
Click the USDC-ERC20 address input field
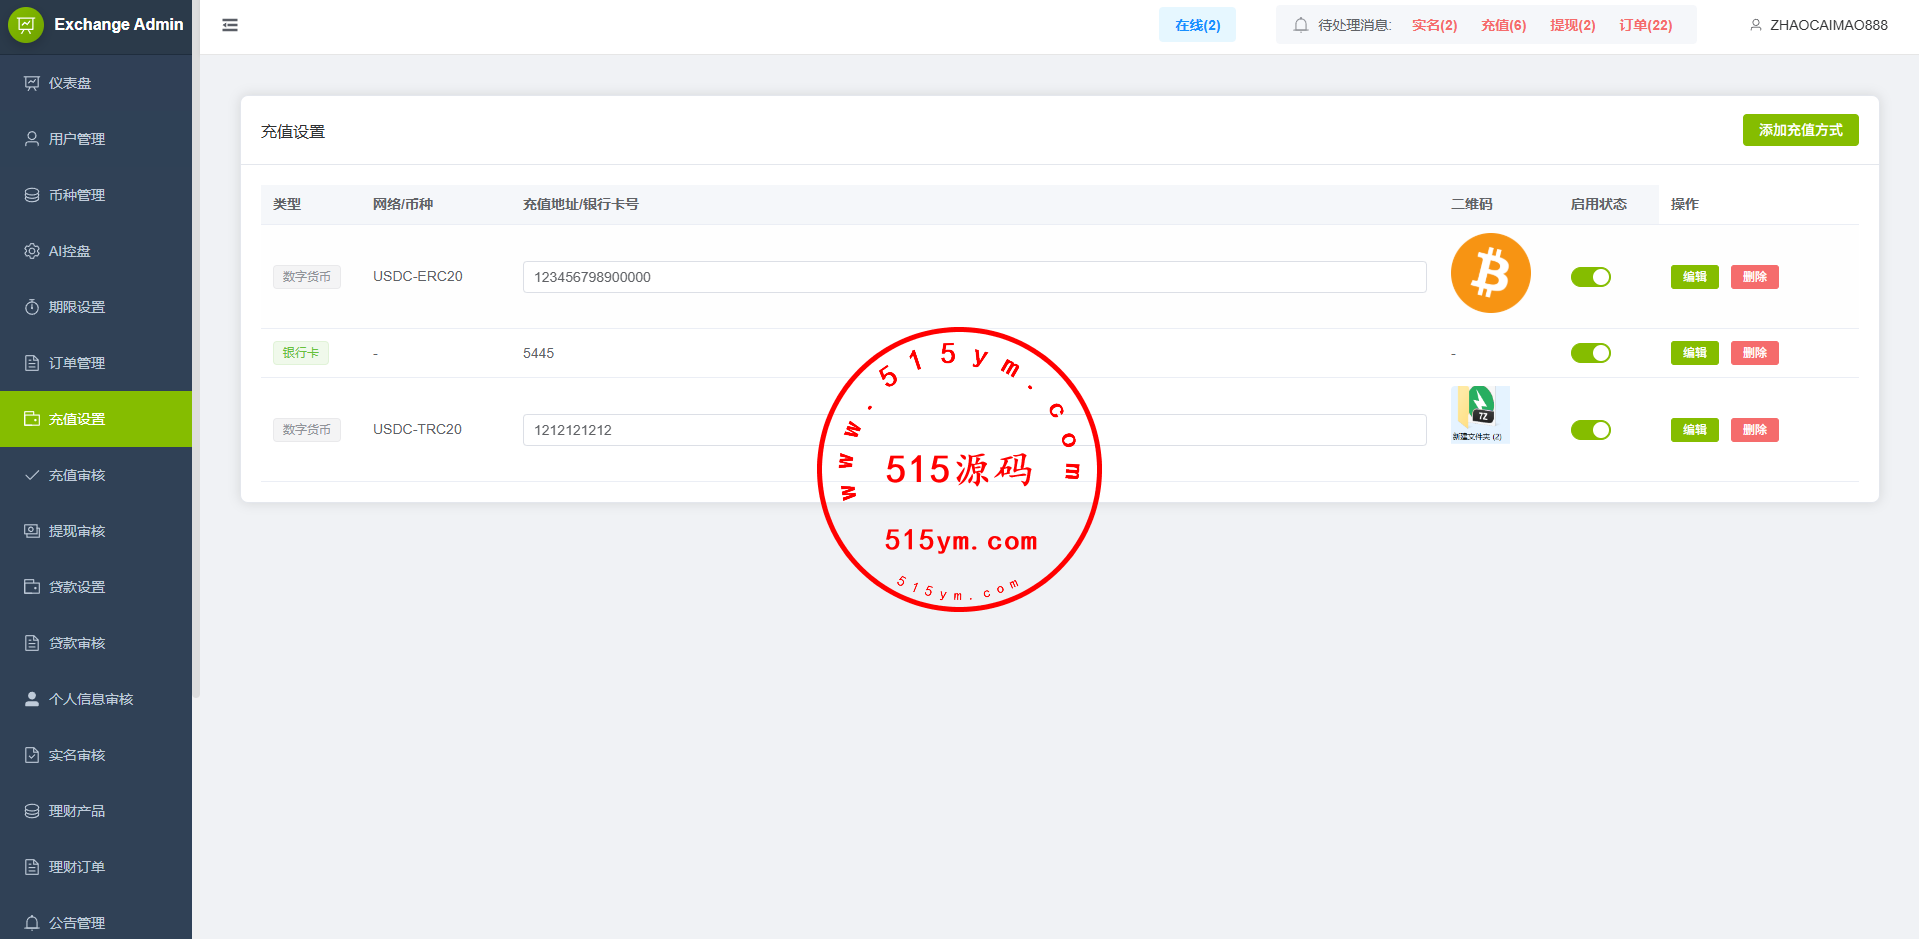(x=974, y=277)
